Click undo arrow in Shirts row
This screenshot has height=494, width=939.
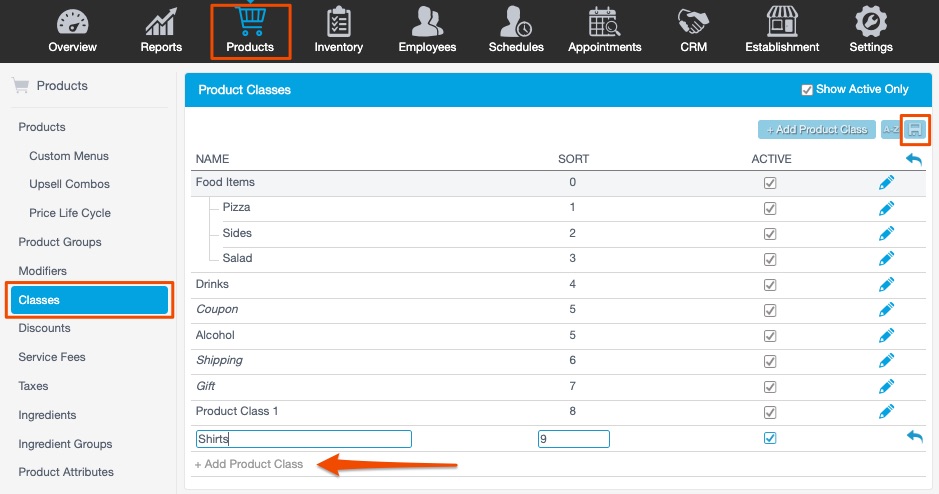tap(914, 437)
